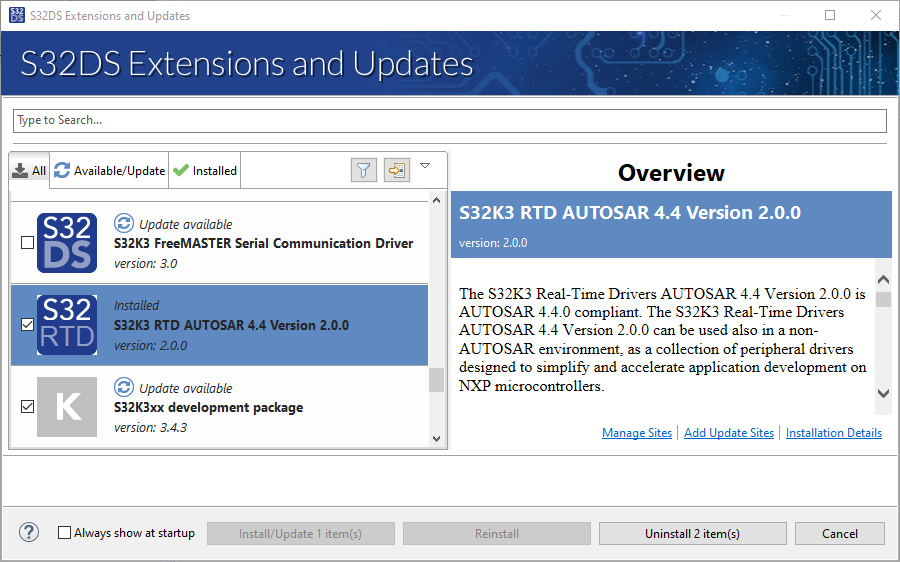This screenshot has height=562, width=900.
Task: Click the overview description scrollbar thumb
Action: (x=883, y=299)
